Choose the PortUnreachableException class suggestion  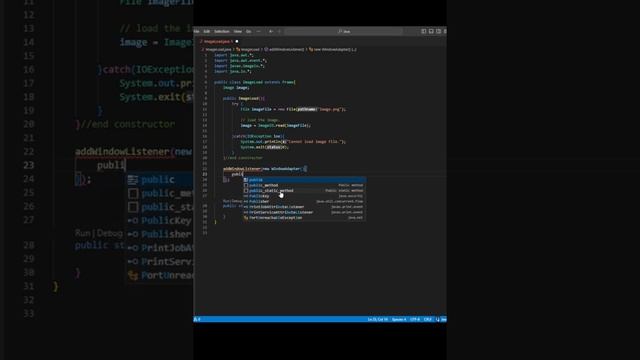click(x=304, y=218)
